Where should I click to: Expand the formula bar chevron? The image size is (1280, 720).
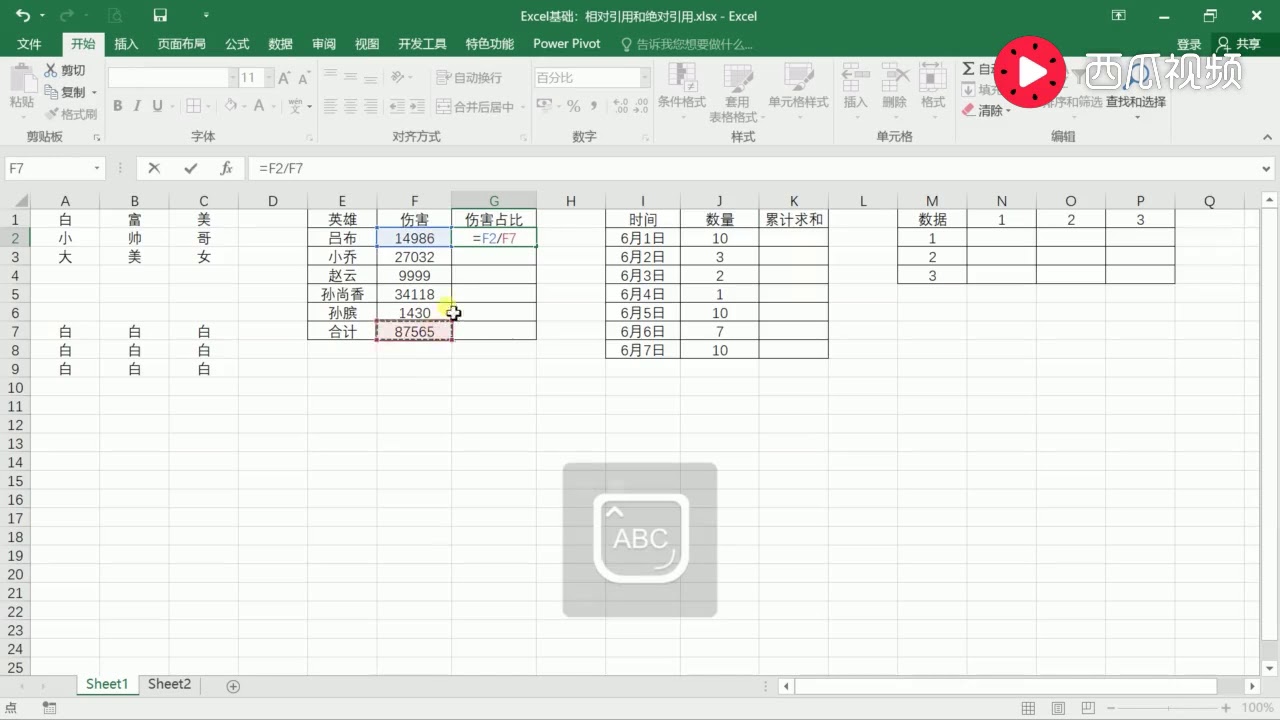tap(1267, 169)
